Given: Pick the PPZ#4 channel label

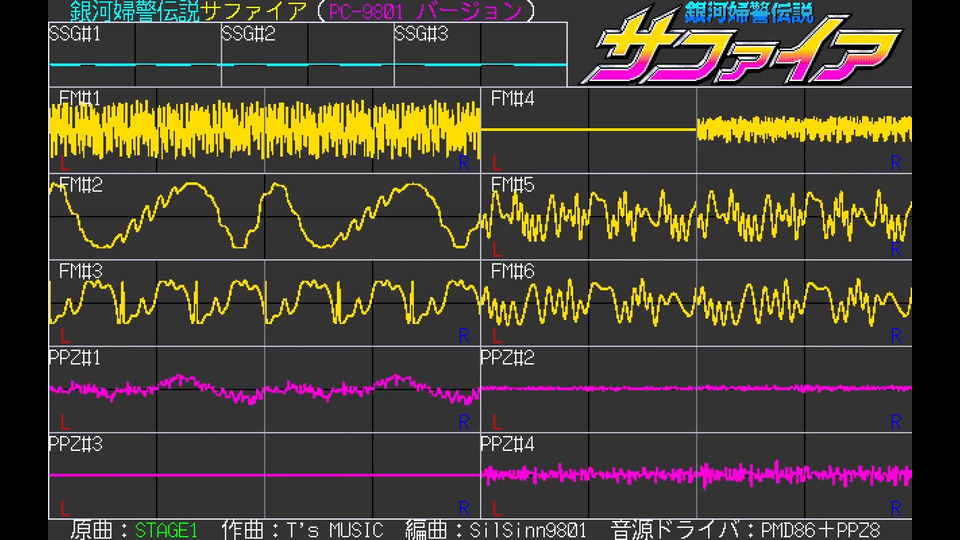Looking at the screenshot, I should 507,444.
